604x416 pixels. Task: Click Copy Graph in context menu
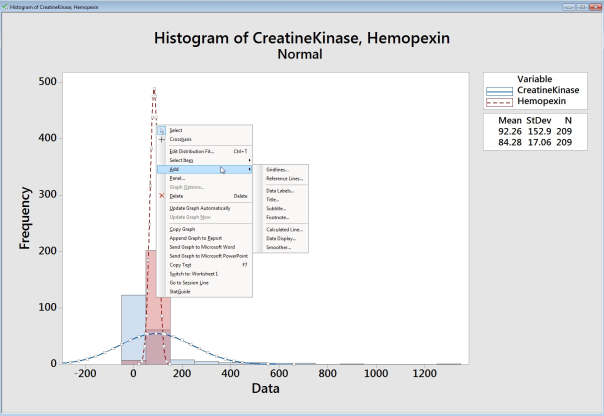tap(182, 229)
